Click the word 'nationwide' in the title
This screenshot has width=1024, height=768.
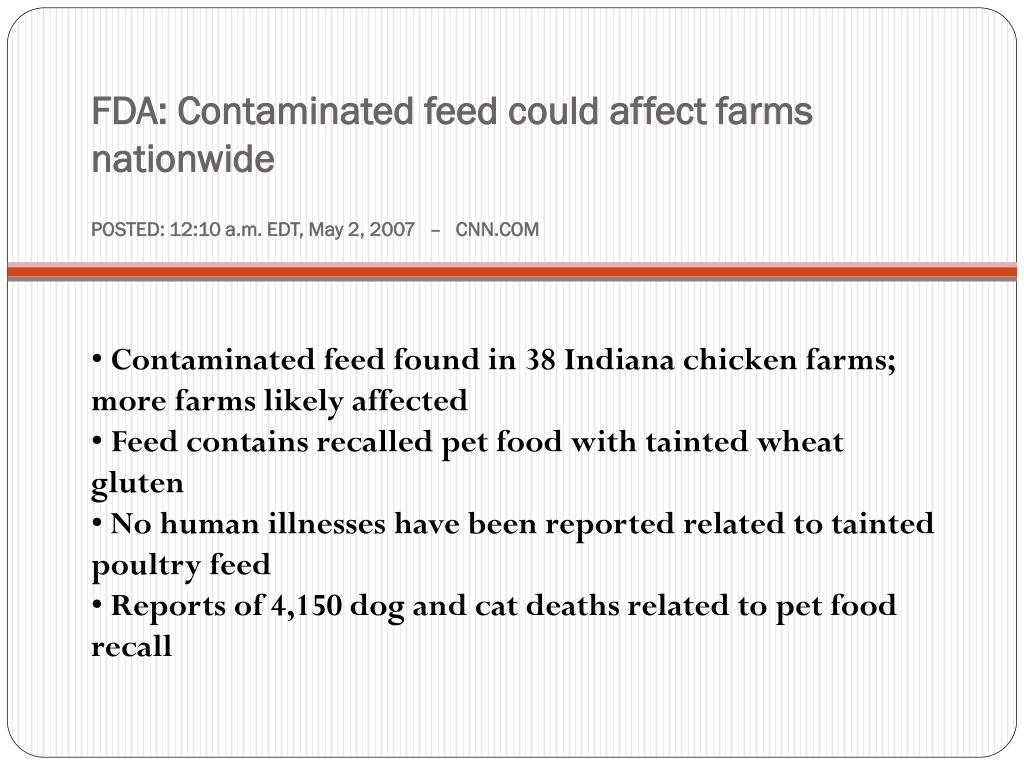(x=183, y=159)
